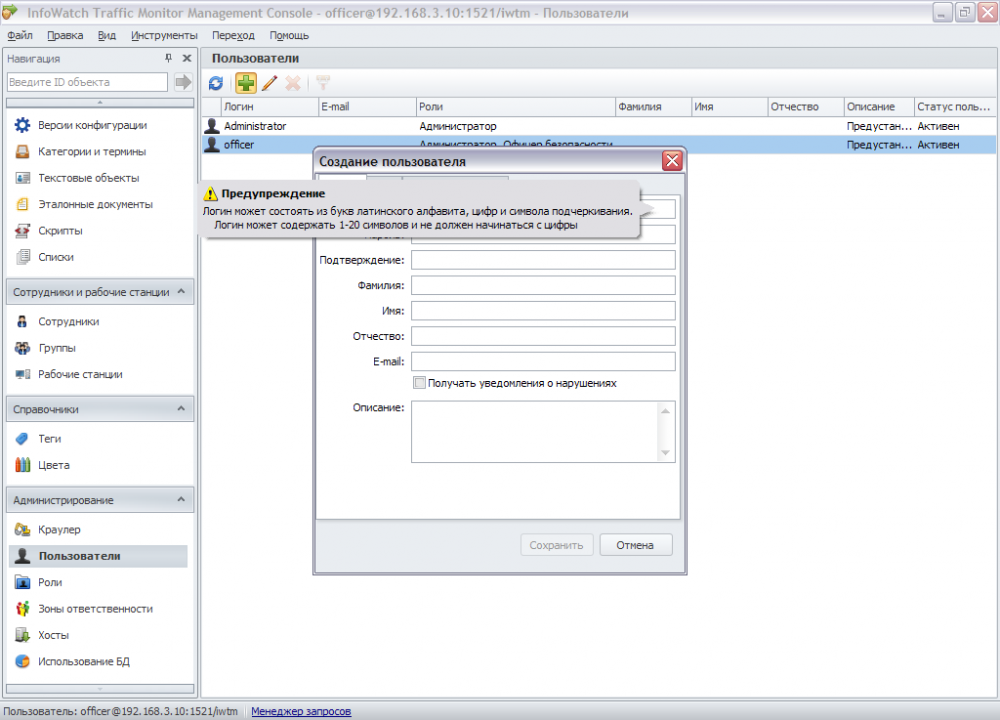Toggle Получать уведомления о нарушениях checkbox
This screenshot has width=1000, height=720.
click(420, 383)
